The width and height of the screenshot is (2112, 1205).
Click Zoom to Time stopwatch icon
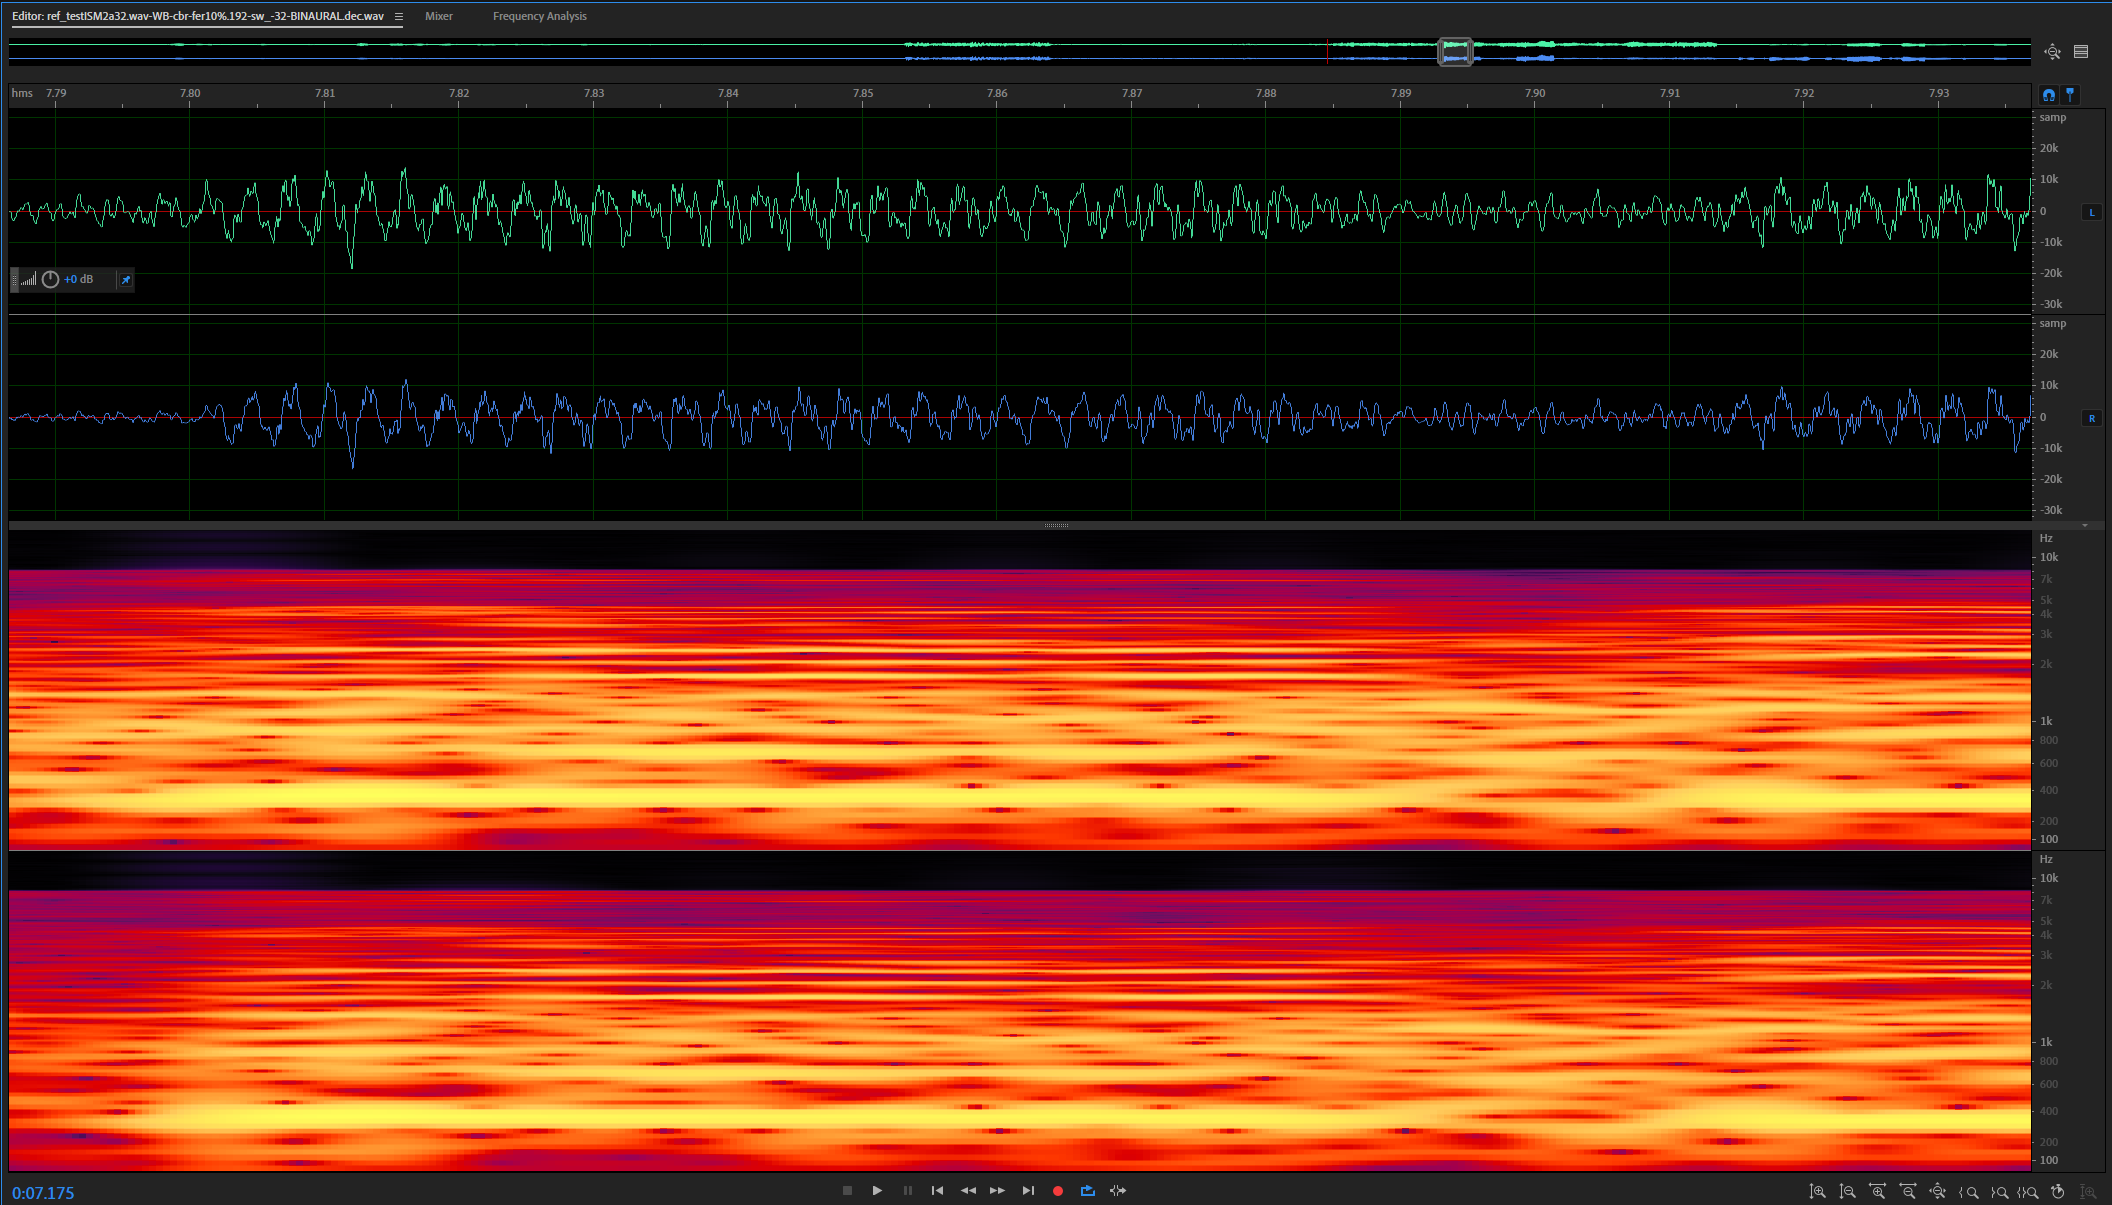coord(2057,1191)
